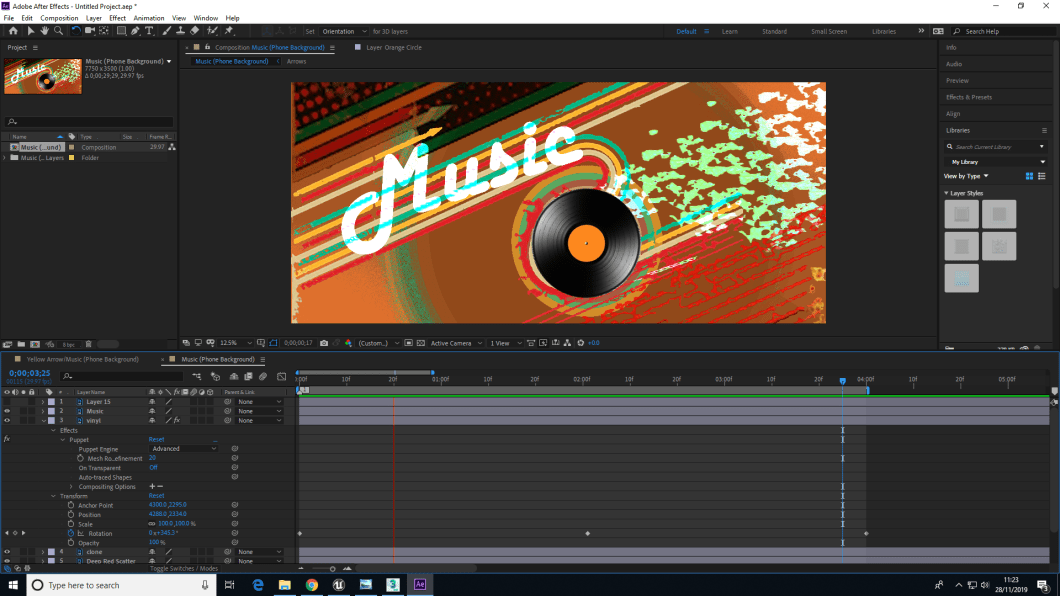1060x596 pixels.
Task: Click the Learn workspace button
Action: (730, 31)
